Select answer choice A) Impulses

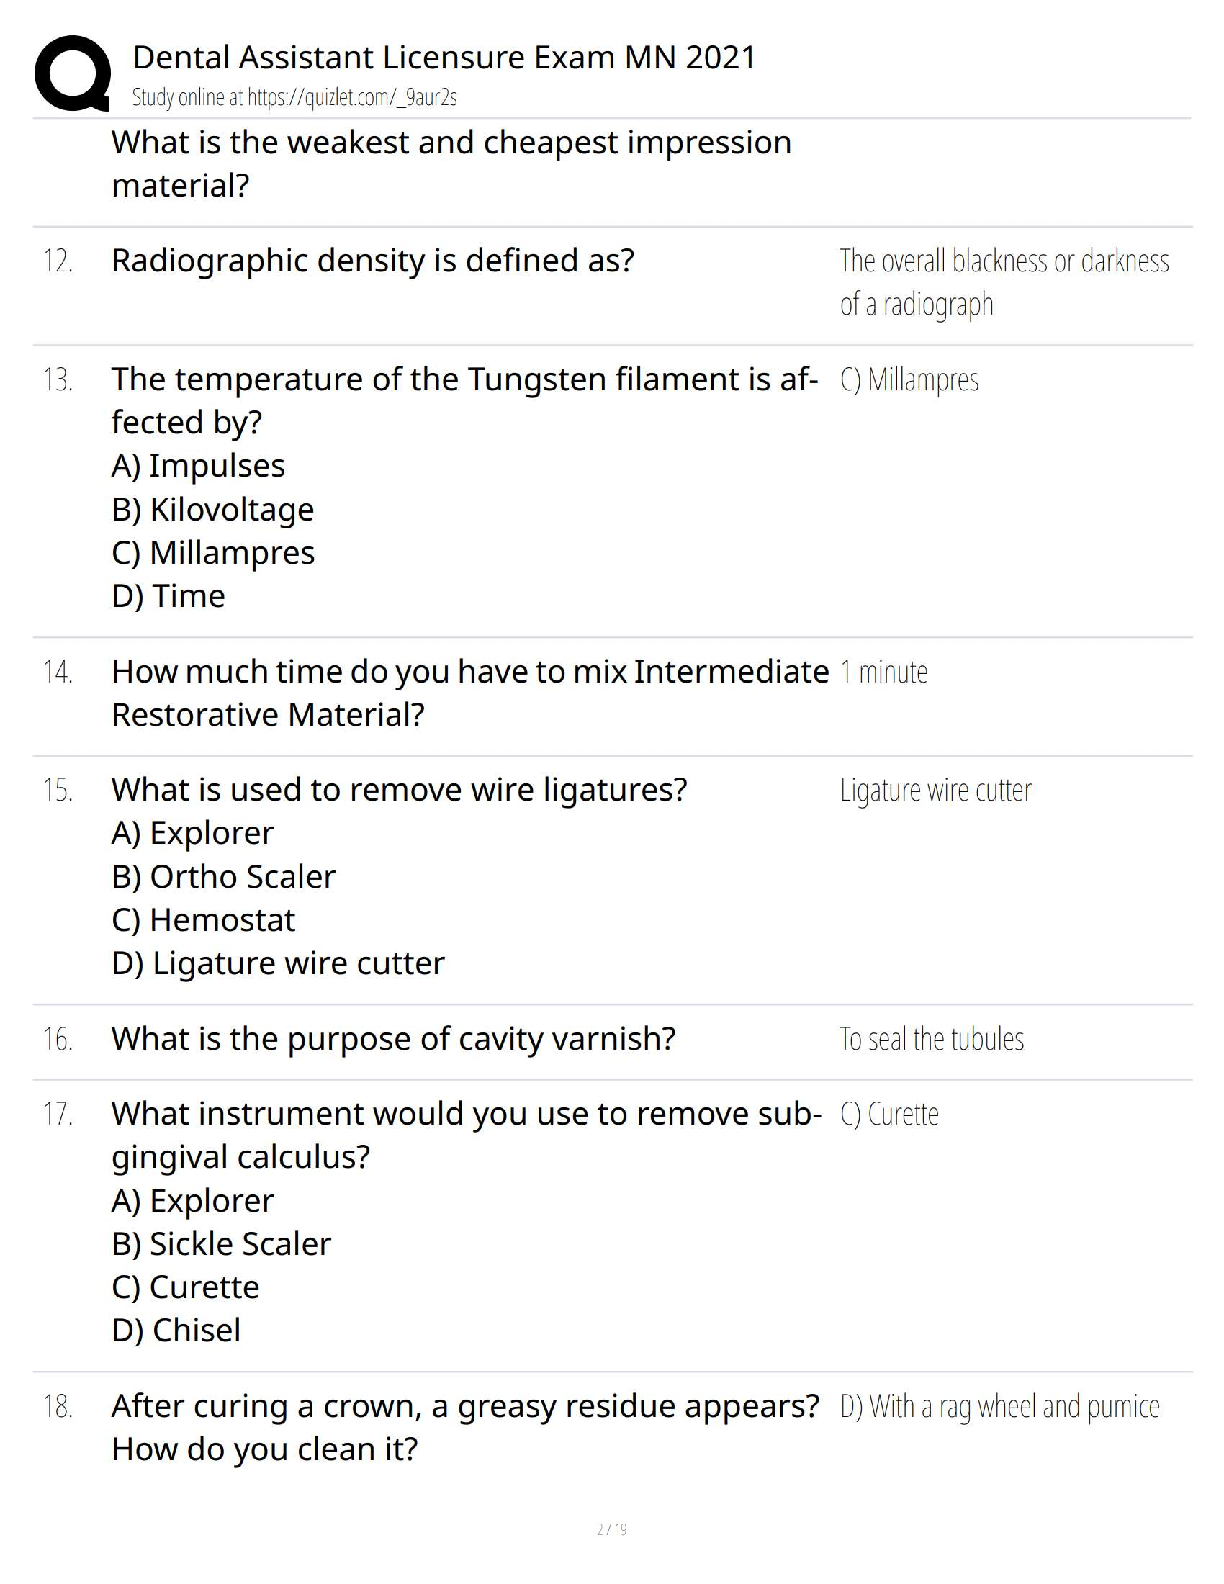(198, 466)
